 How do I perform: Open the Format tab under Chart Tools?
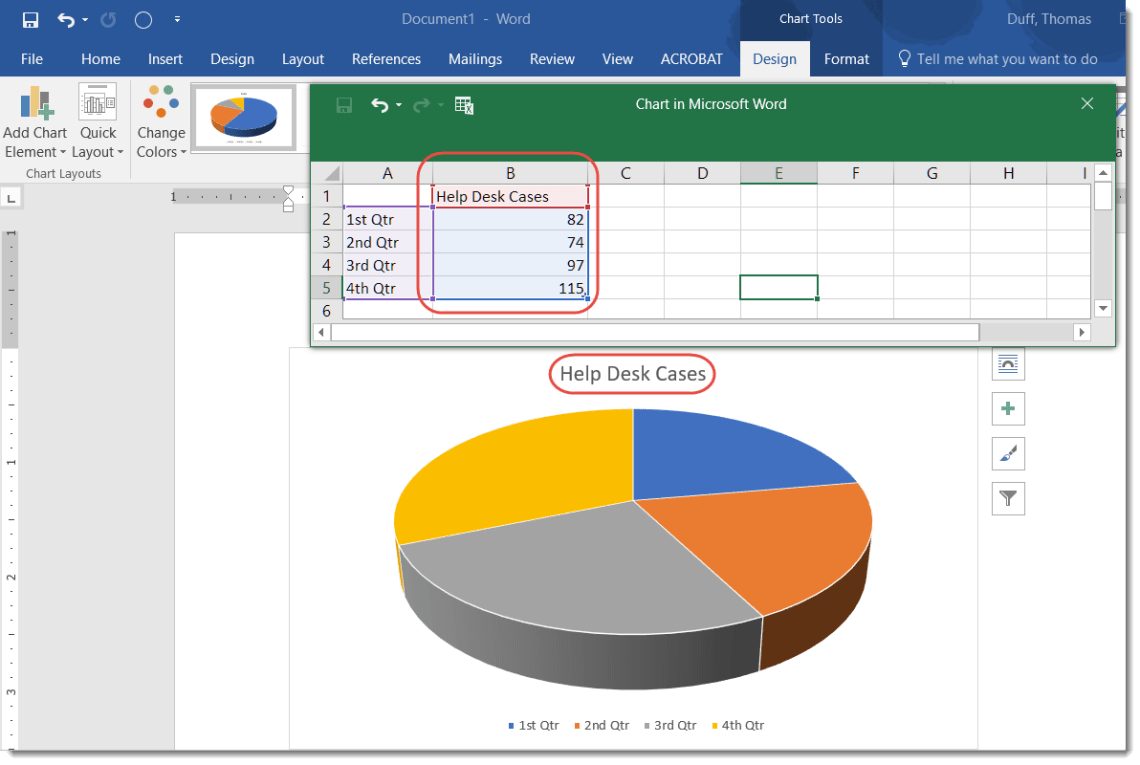tap(846, 59)
